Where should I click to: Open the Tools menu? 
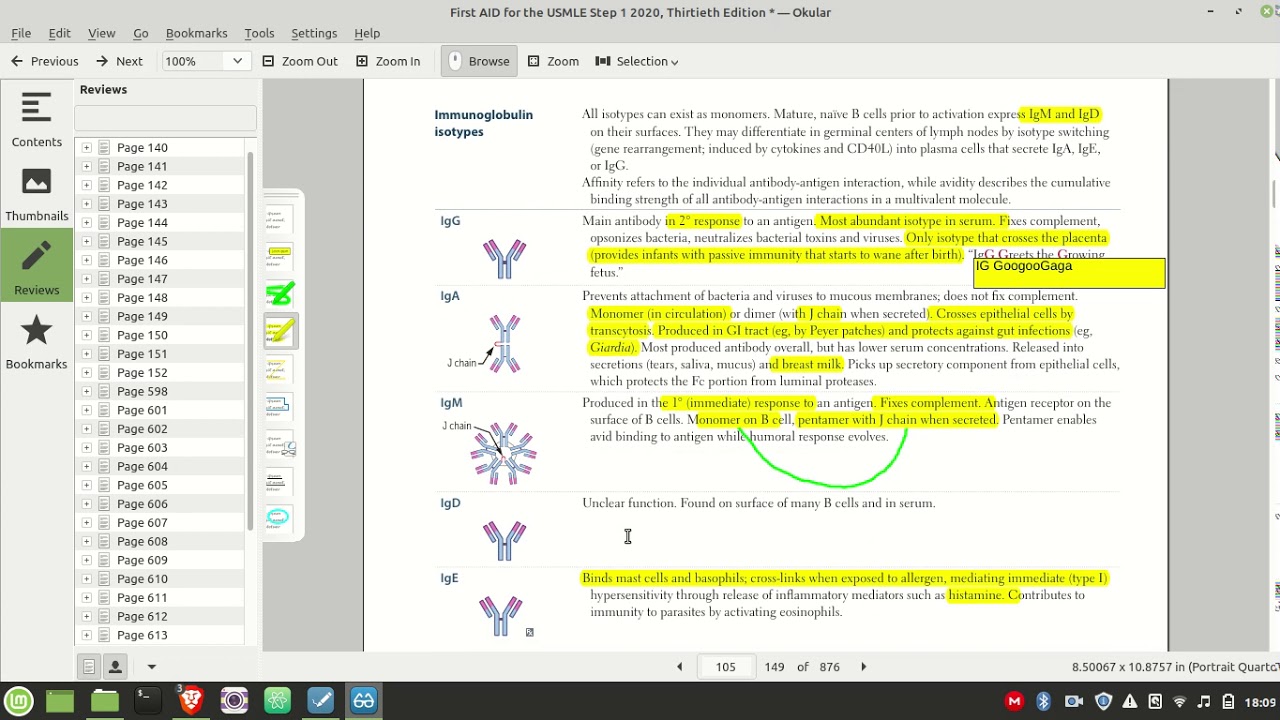point(259,33)
